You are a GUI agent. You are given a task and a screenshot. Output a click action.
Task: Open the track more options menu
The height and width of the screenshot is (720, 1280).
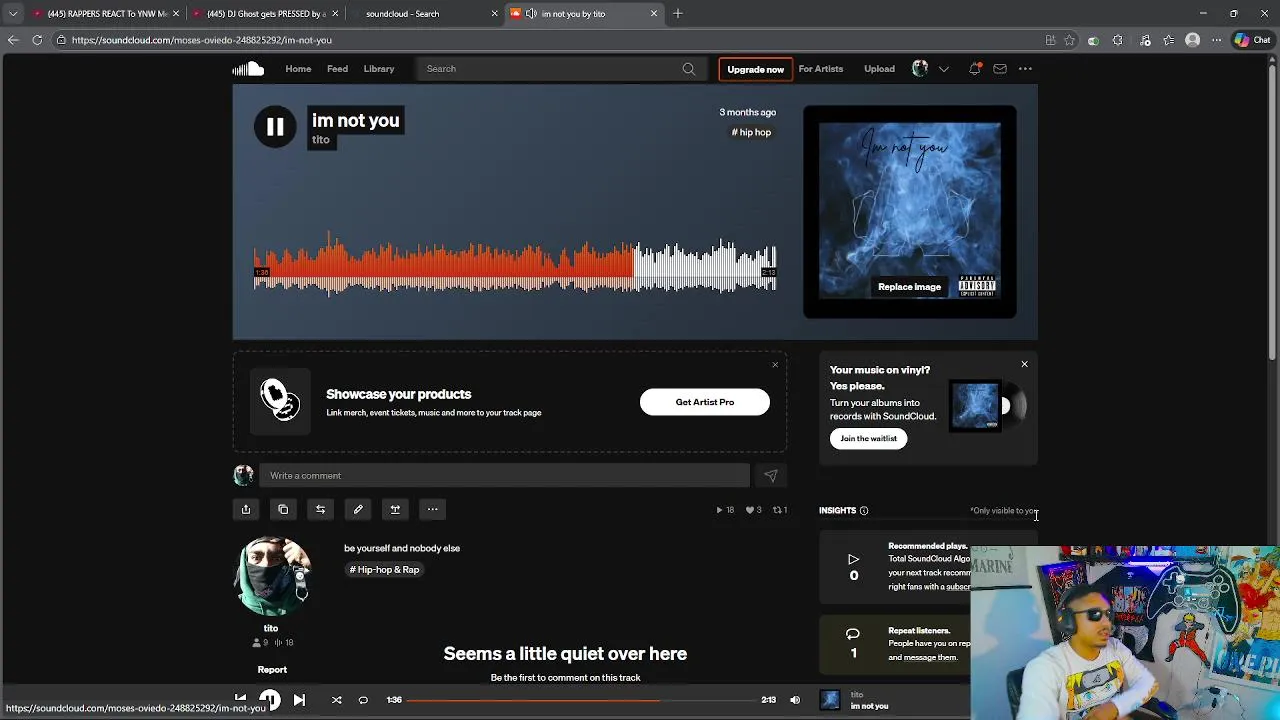pos(433,510)
